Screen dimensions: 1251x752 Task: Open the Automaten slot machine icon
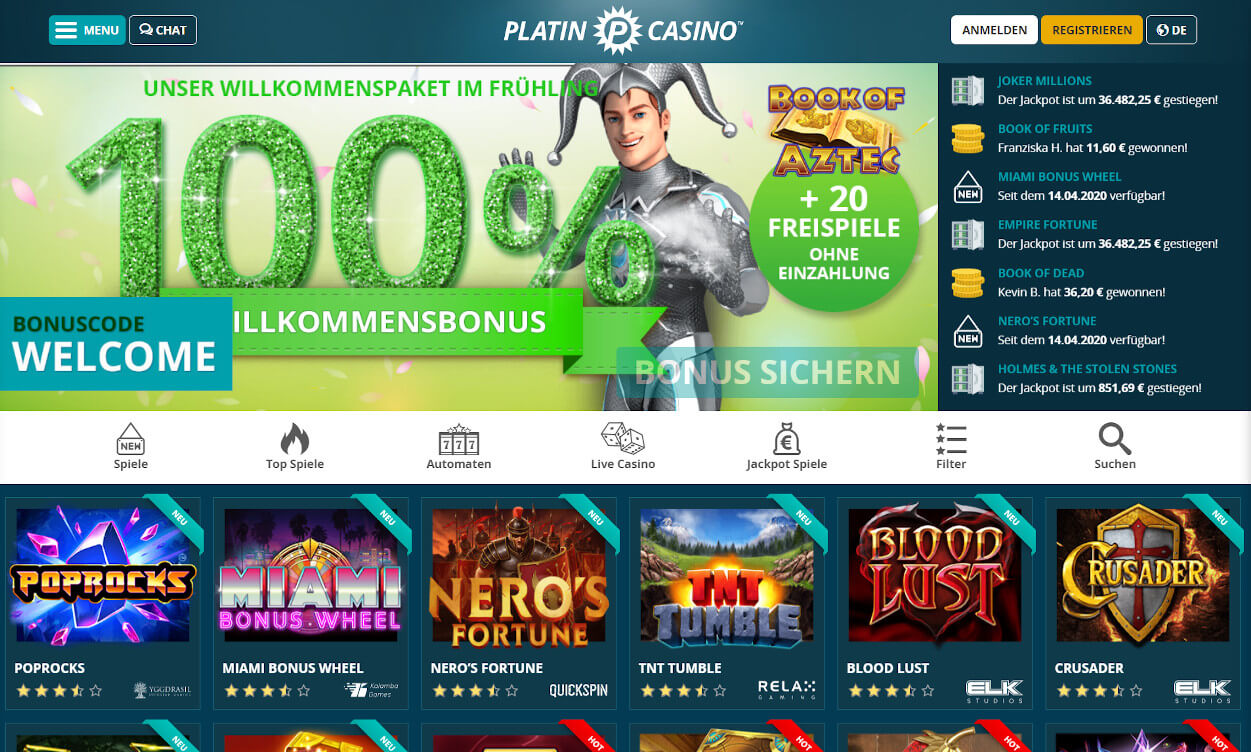point(459,440)
